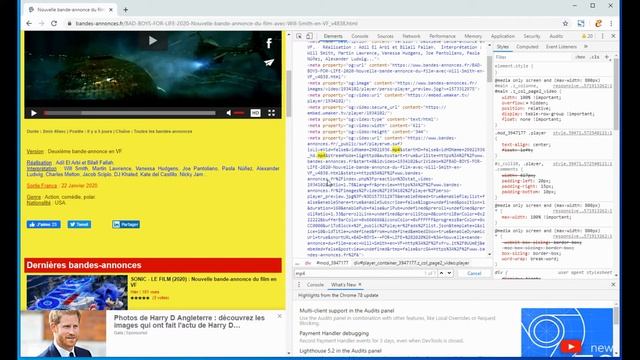Go back with the browser back arrow
The width and height of the screenshot is (640, 360).
click(x=29, y=24)
